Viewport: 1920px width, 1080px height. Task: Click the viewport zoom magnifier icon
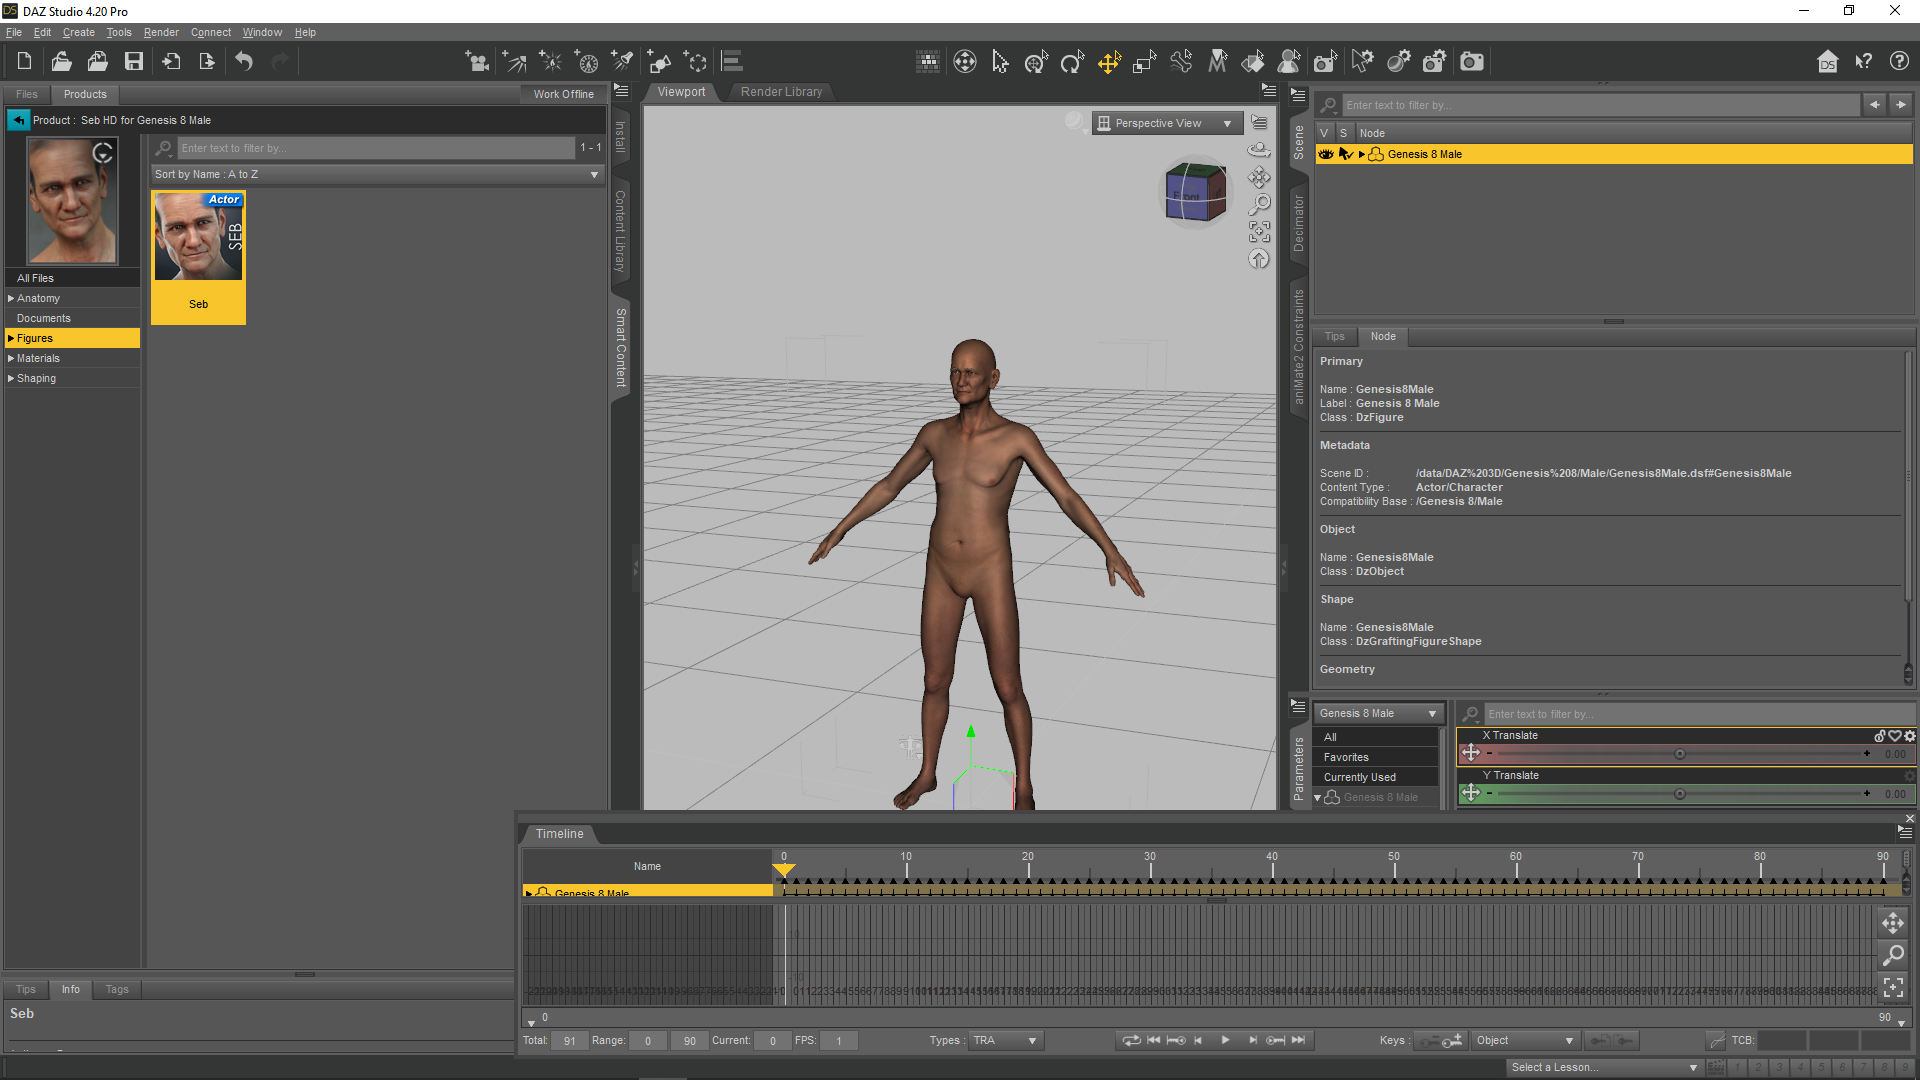click(1259, 204)
